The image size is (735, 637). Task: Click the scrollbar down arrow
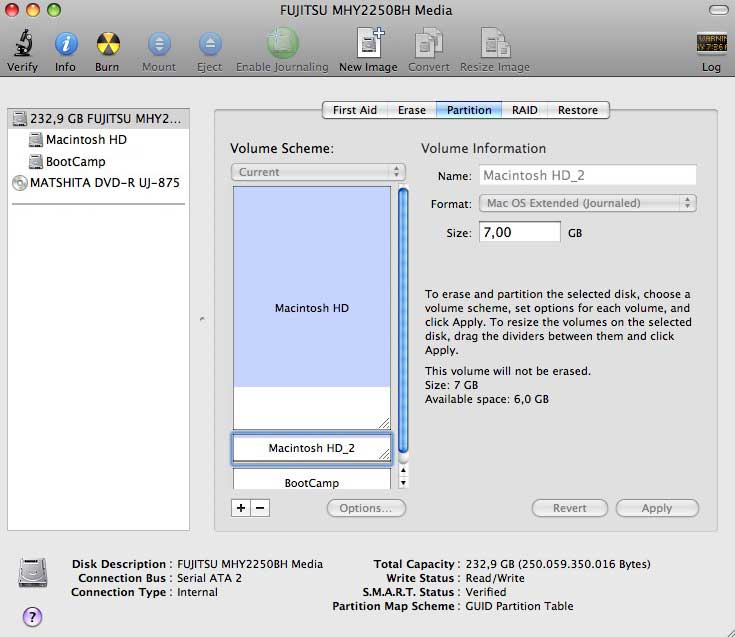[403, 482]
